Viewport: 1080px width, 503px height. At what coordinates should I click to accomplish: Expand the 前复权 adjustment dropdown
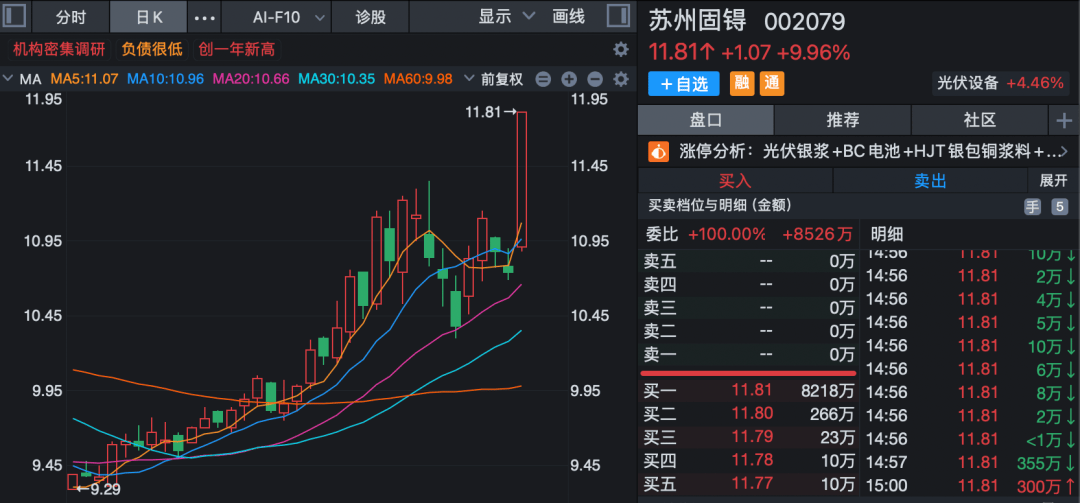[504, 79]
